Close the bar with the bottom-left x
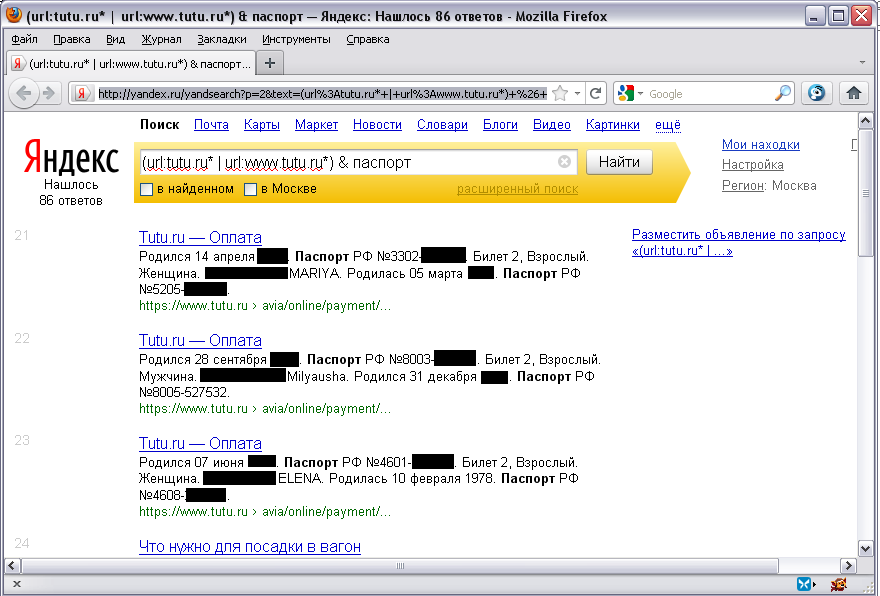 [x=16, y=584]
